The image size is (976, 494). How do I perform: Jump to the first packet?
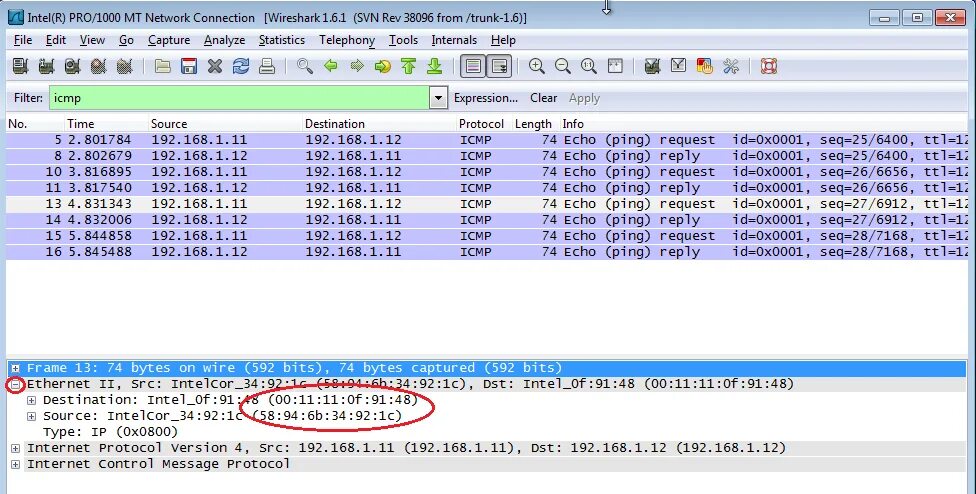[409, 66]
